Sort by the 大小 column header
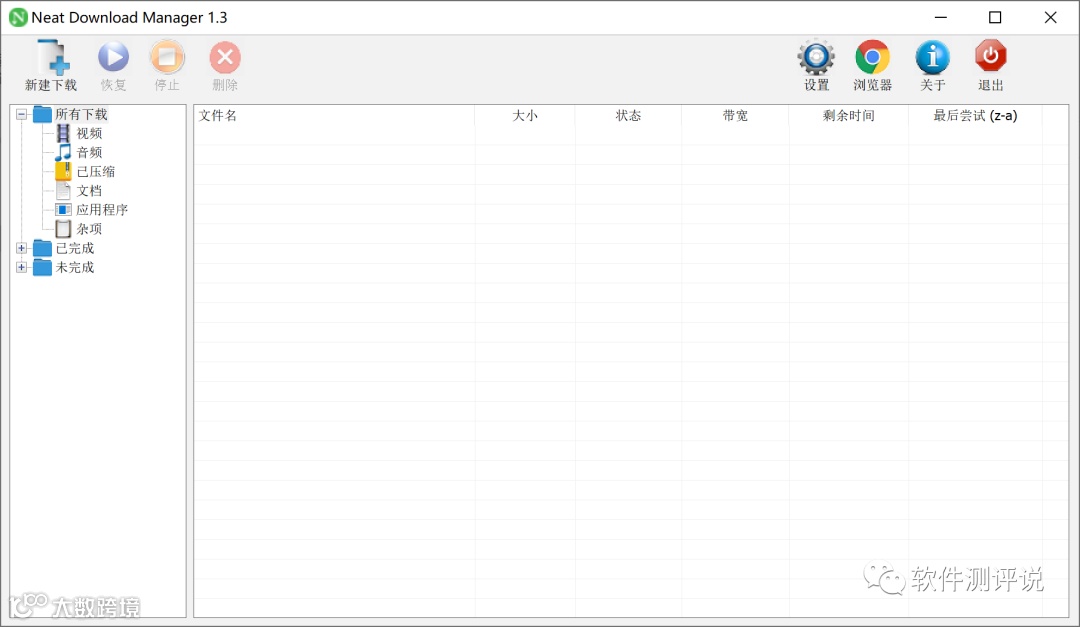Viewport: 1080px width, 627px height. [x=525, y=116]
